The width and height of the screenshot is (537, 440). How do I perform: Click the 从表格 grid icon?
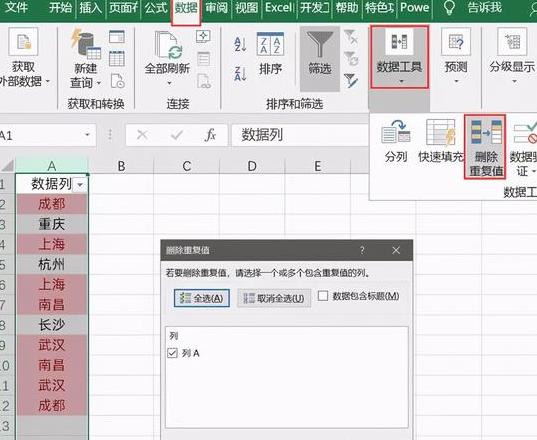click(x=117, y=59)
